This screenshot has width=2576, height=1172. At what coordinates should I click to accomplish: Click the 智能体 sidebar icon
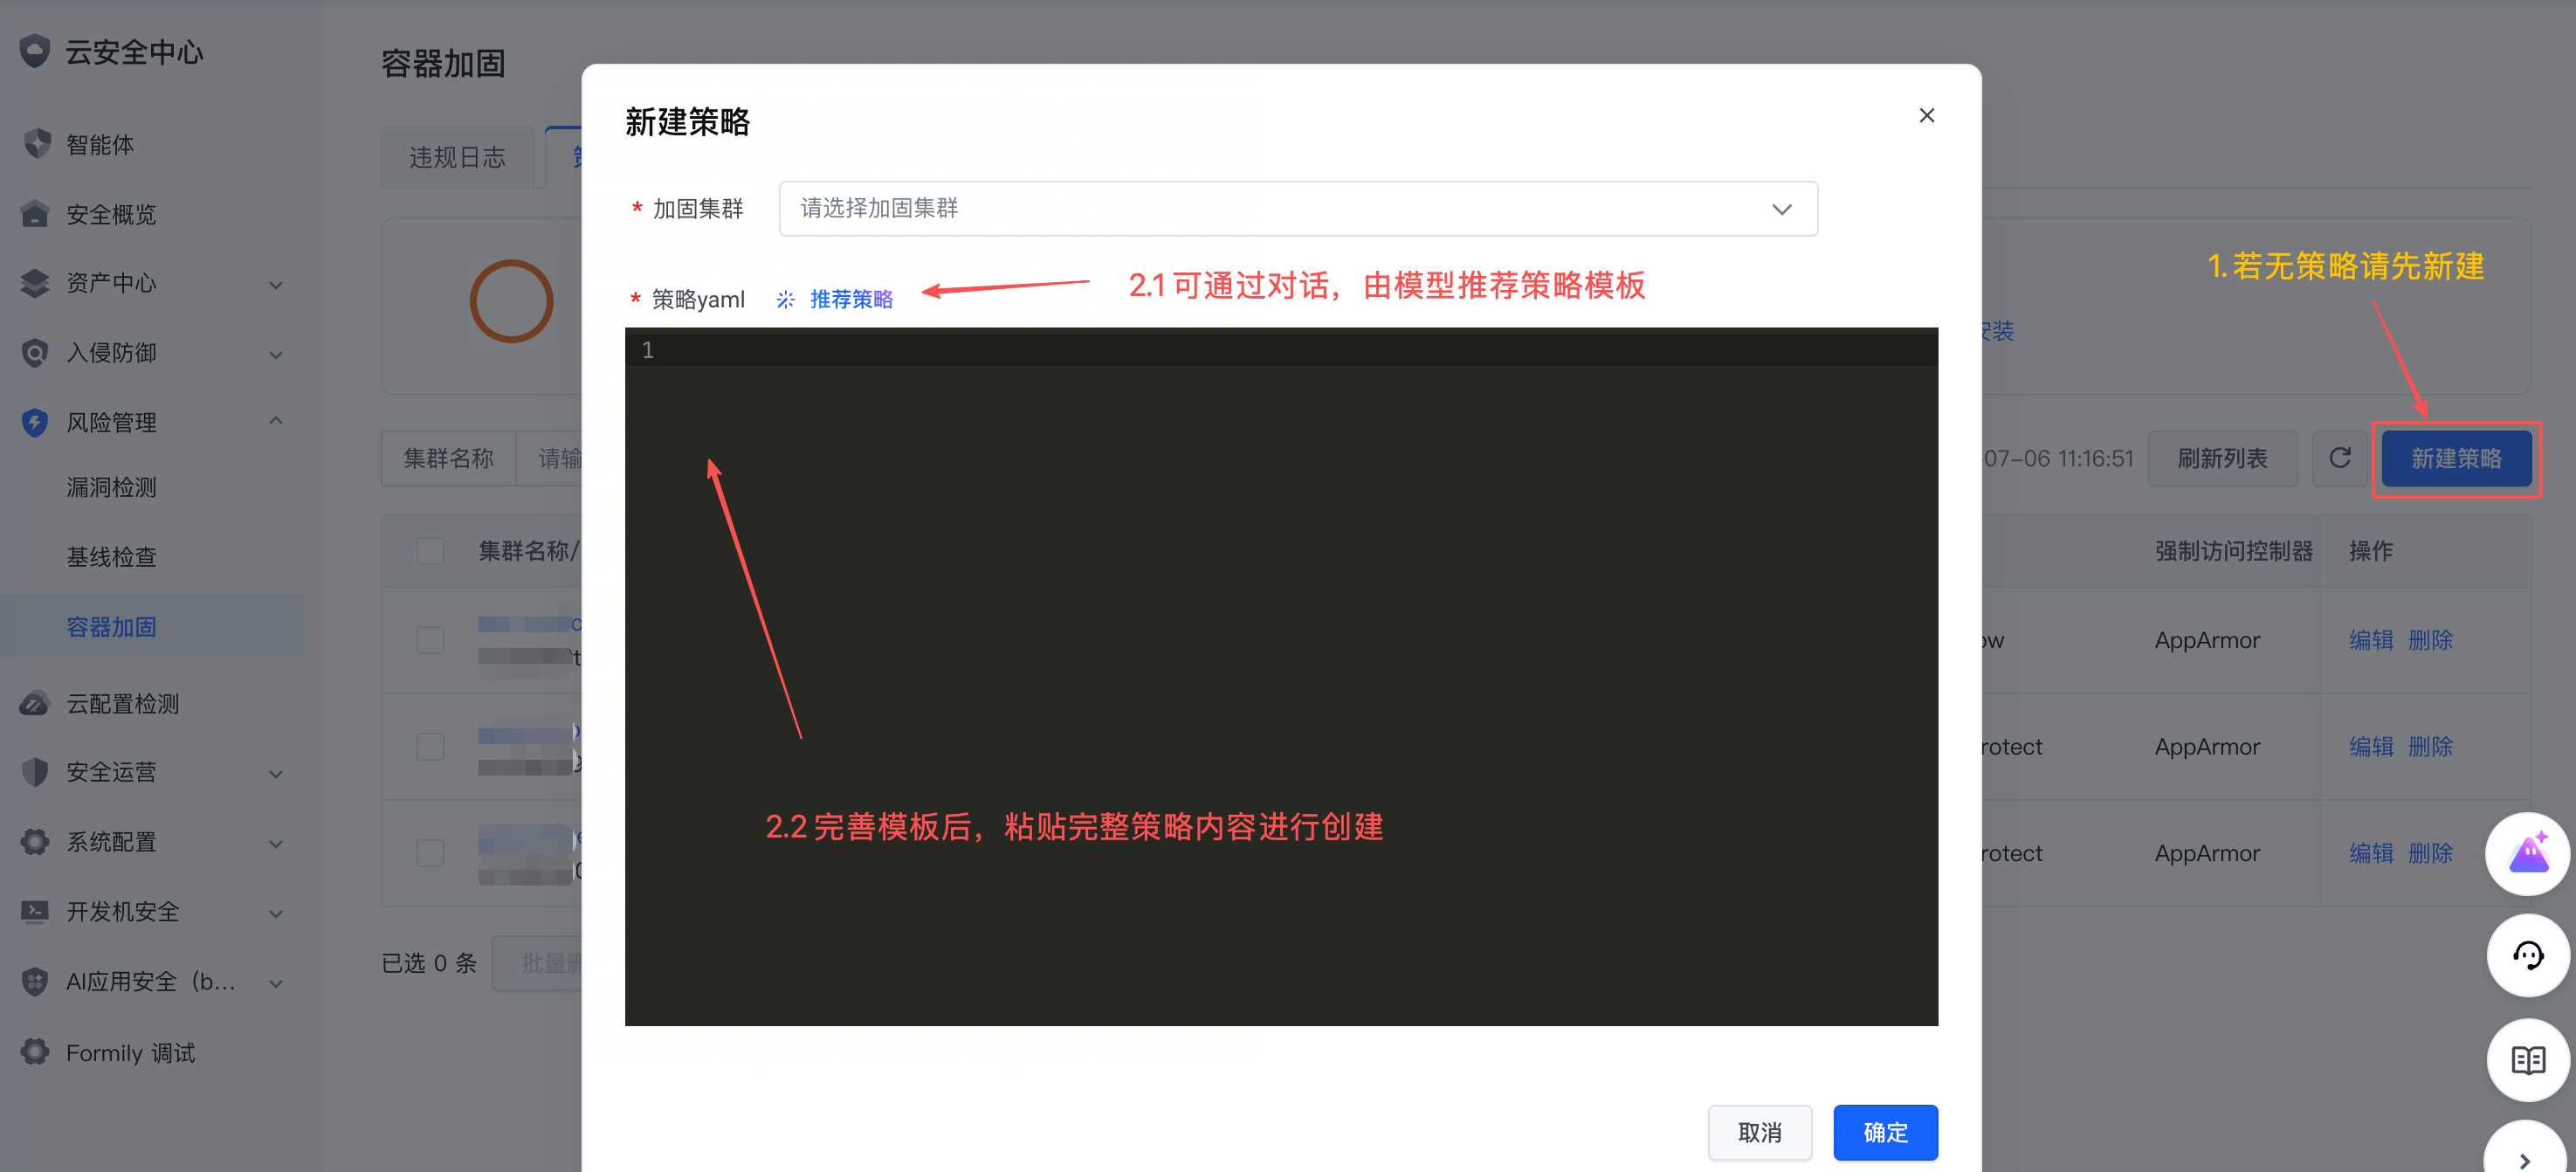click(x=36, y=144)
